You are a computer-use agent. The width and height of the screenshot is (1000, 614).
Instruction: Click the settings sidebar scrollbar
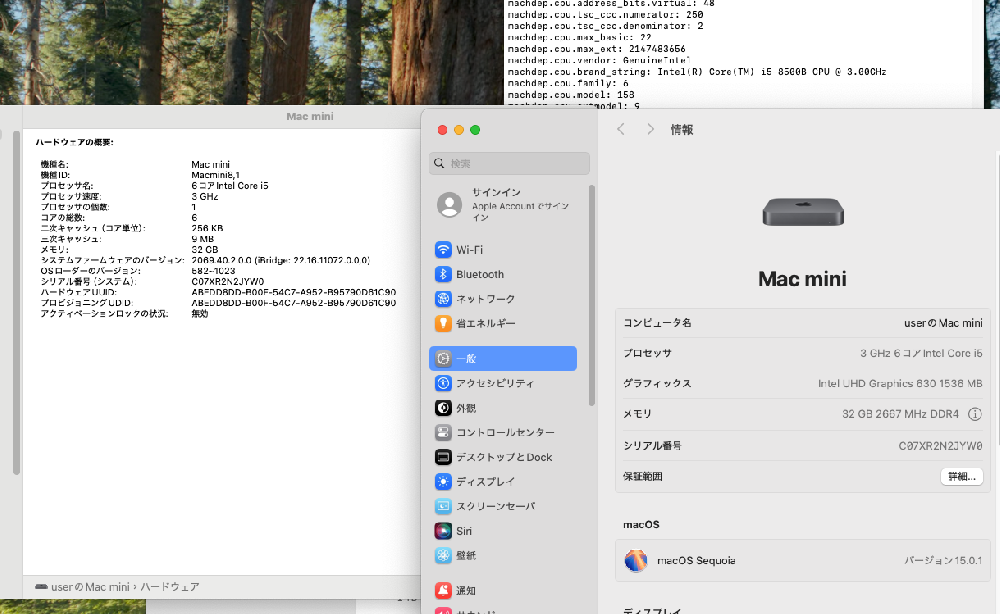click(x=592, y=295)
